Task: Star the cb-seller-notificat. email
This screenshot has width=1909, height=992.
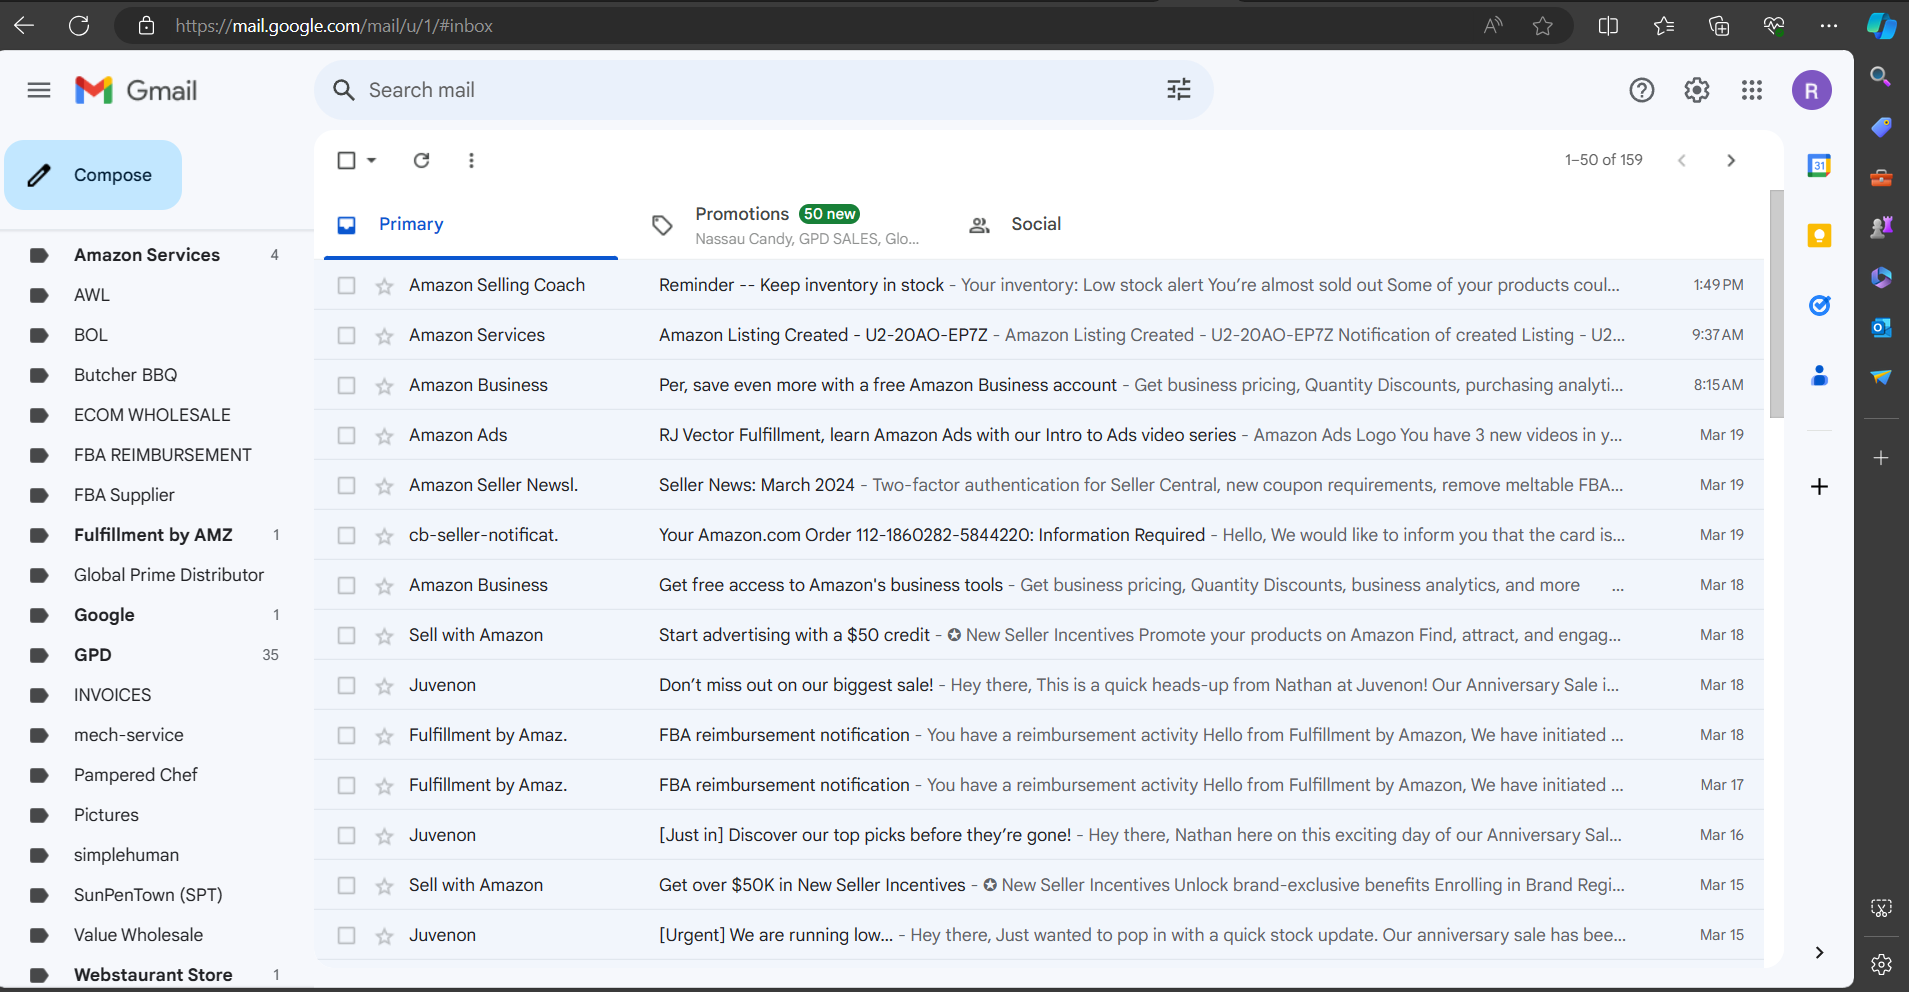Action: click(385, 536)
